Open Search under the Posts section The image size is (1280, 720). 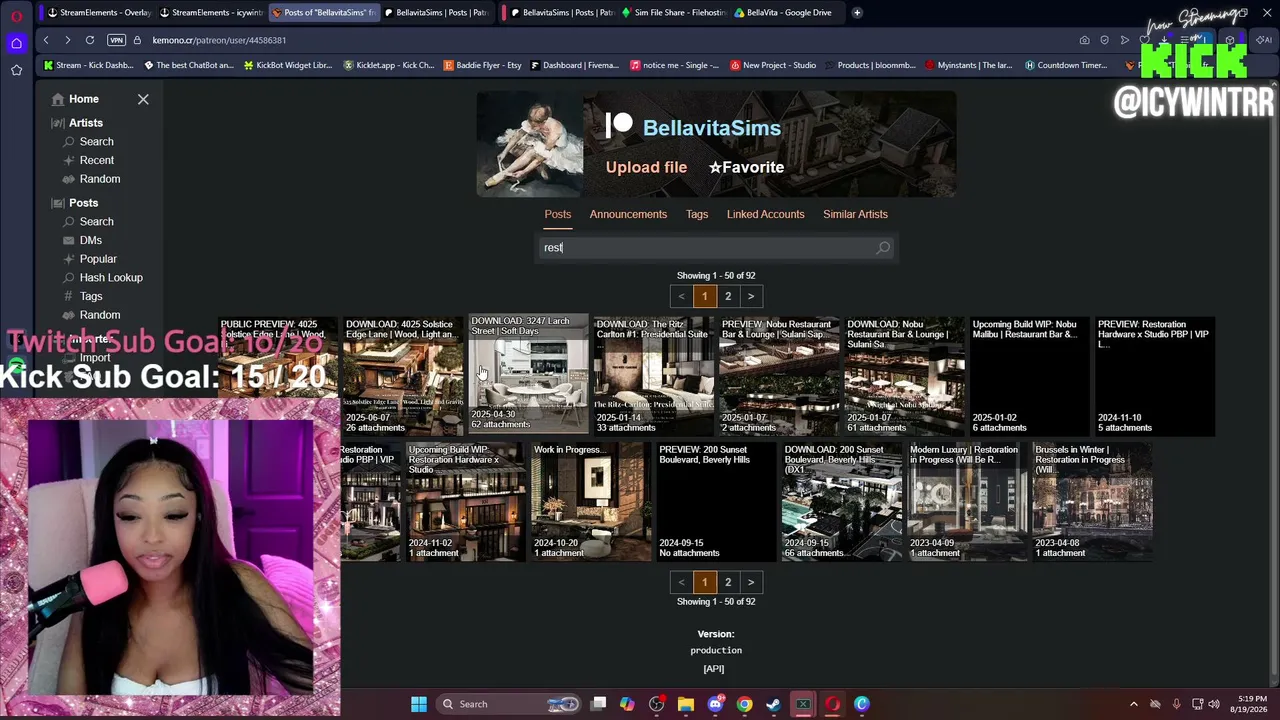click(x=96, y=221)
